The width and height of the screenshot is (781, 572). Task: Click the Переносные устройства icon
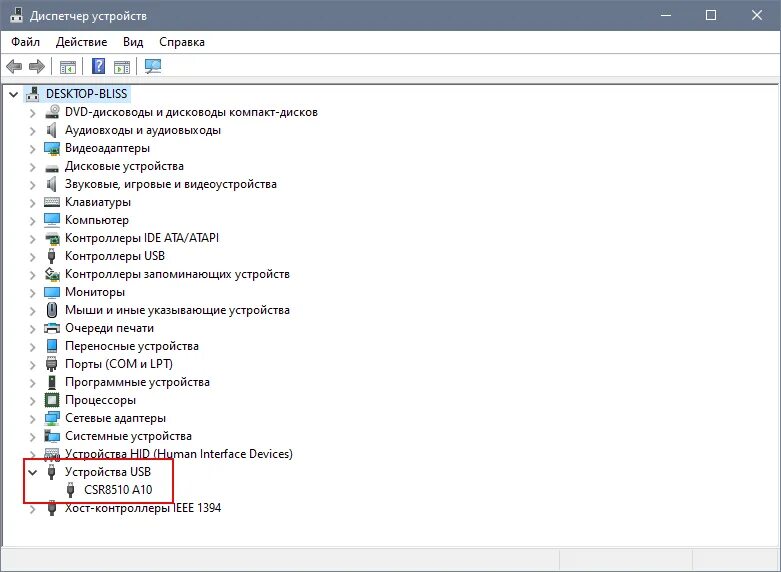point(52,346)
